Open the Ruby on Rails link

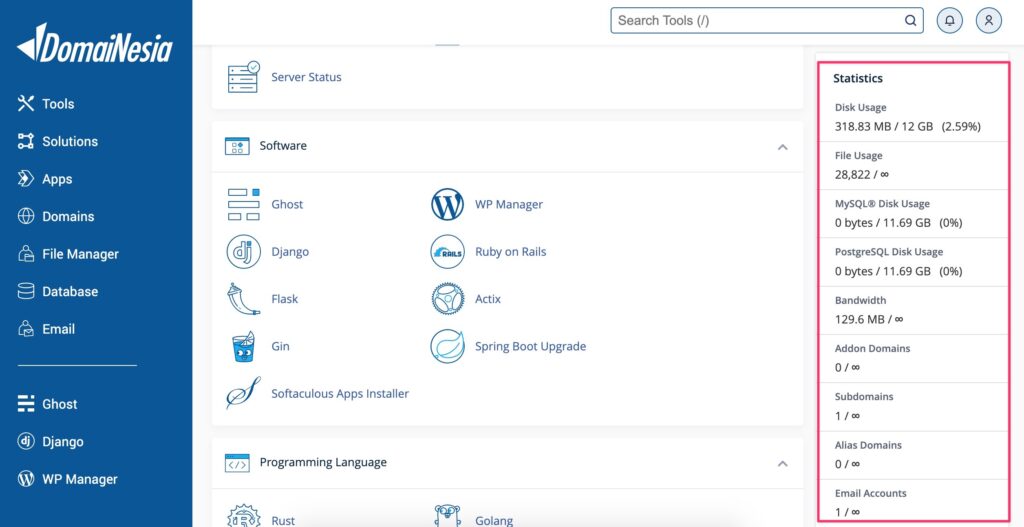coord(511,251)
